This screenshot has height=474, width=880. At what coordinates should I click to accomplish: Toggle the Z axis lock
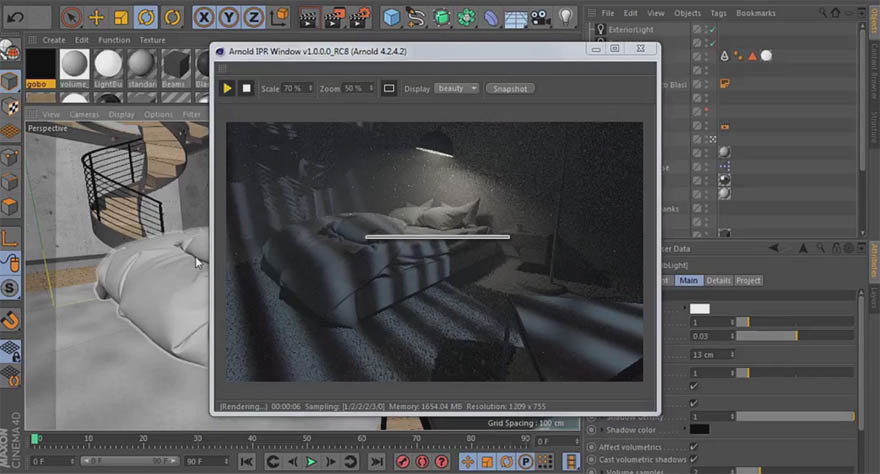(x=253, y=18)
